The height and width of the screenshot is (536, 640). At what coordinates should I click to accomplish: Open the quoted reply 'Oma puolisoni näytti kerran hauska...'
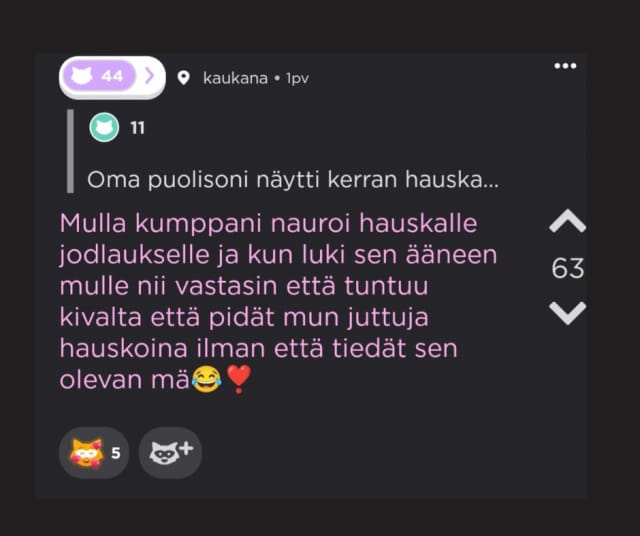coord(293,180)
